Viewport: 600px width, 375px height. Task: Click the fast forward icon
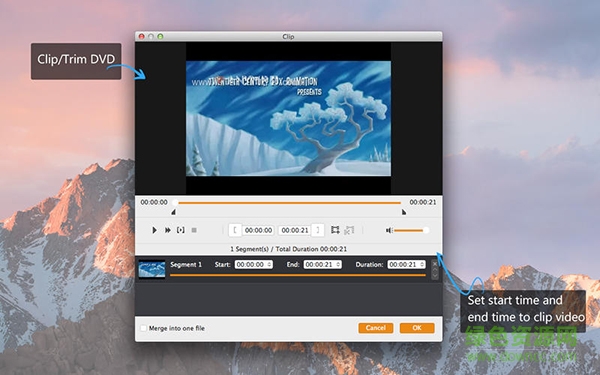168,230
